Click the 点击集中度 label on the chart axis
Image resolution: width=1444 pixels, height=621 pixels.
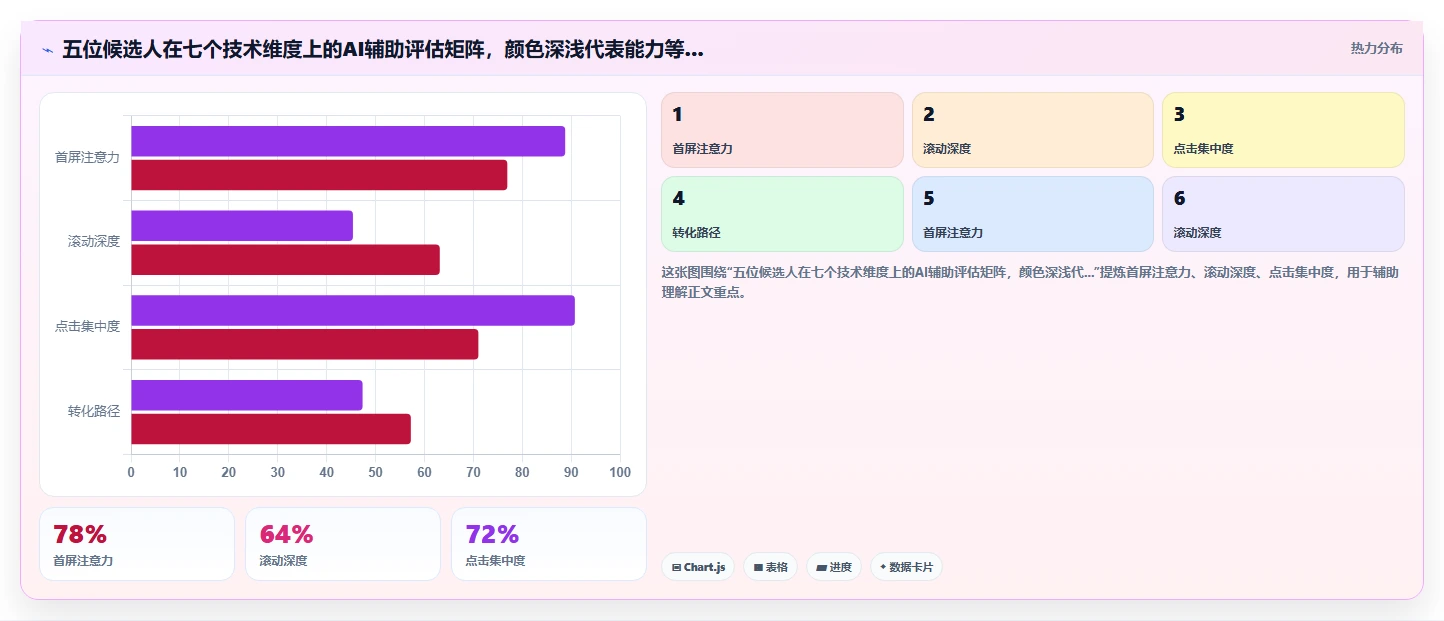click(x=87, y=326)
